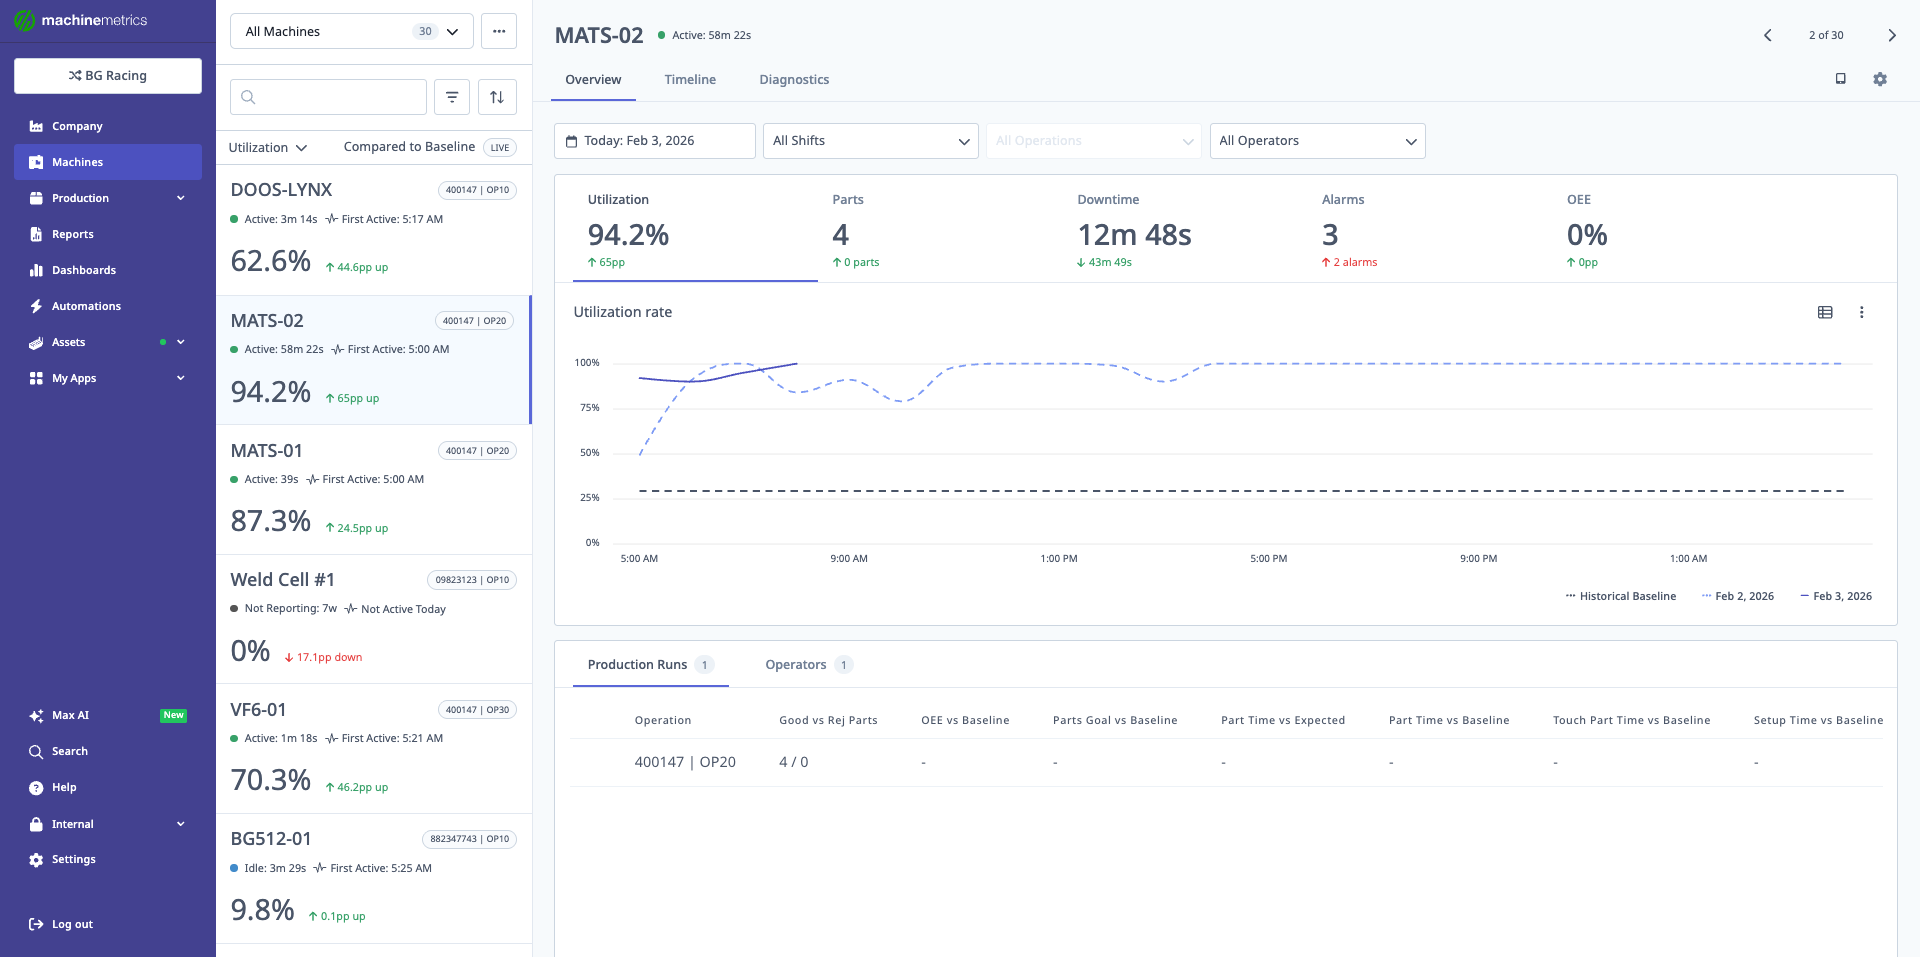Open the Machines section in the sidebar
The height and width of the screenshot is (957, 1920).
[77, 161]
